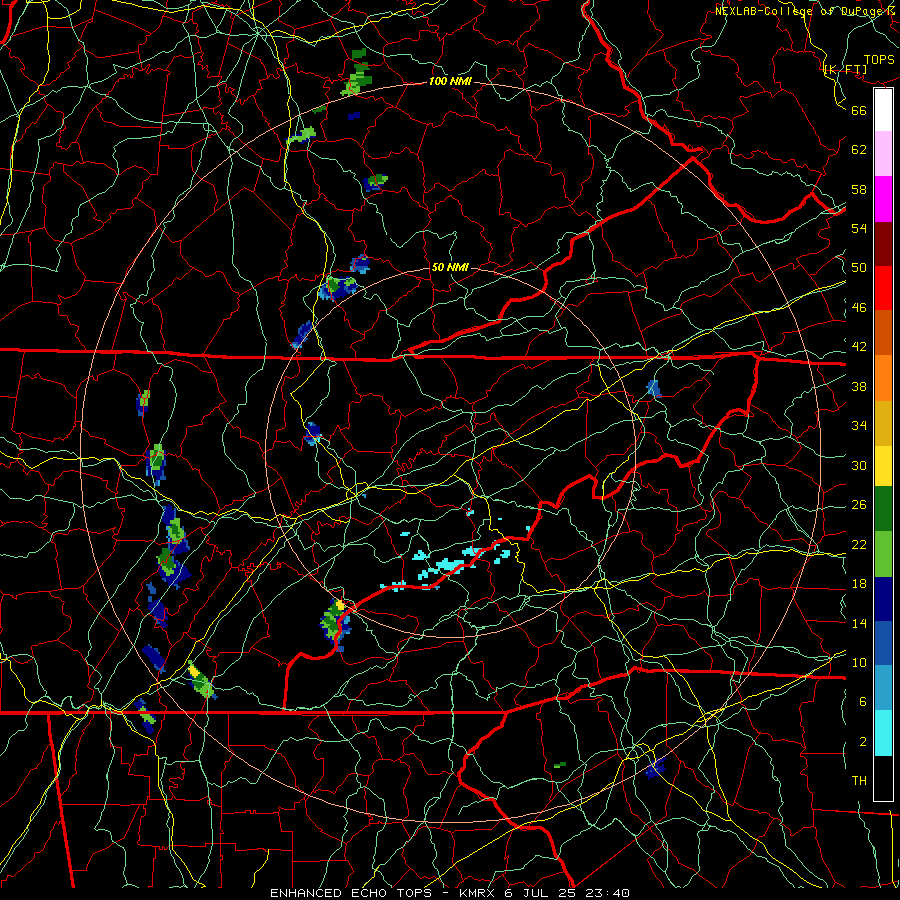The image size is (900, 900).
Task: Select the light orange legend swatch
Action: pyautogui.click(x=883, y=378)
